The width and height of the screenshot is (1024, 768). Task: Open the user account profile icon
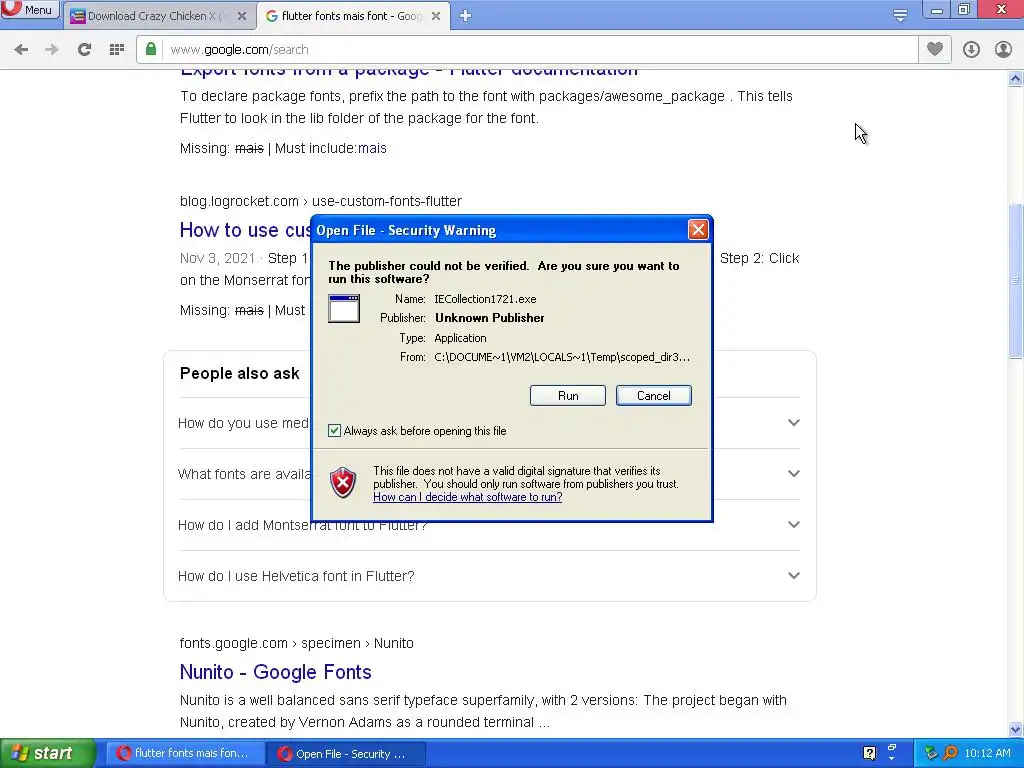(1003, 50)
